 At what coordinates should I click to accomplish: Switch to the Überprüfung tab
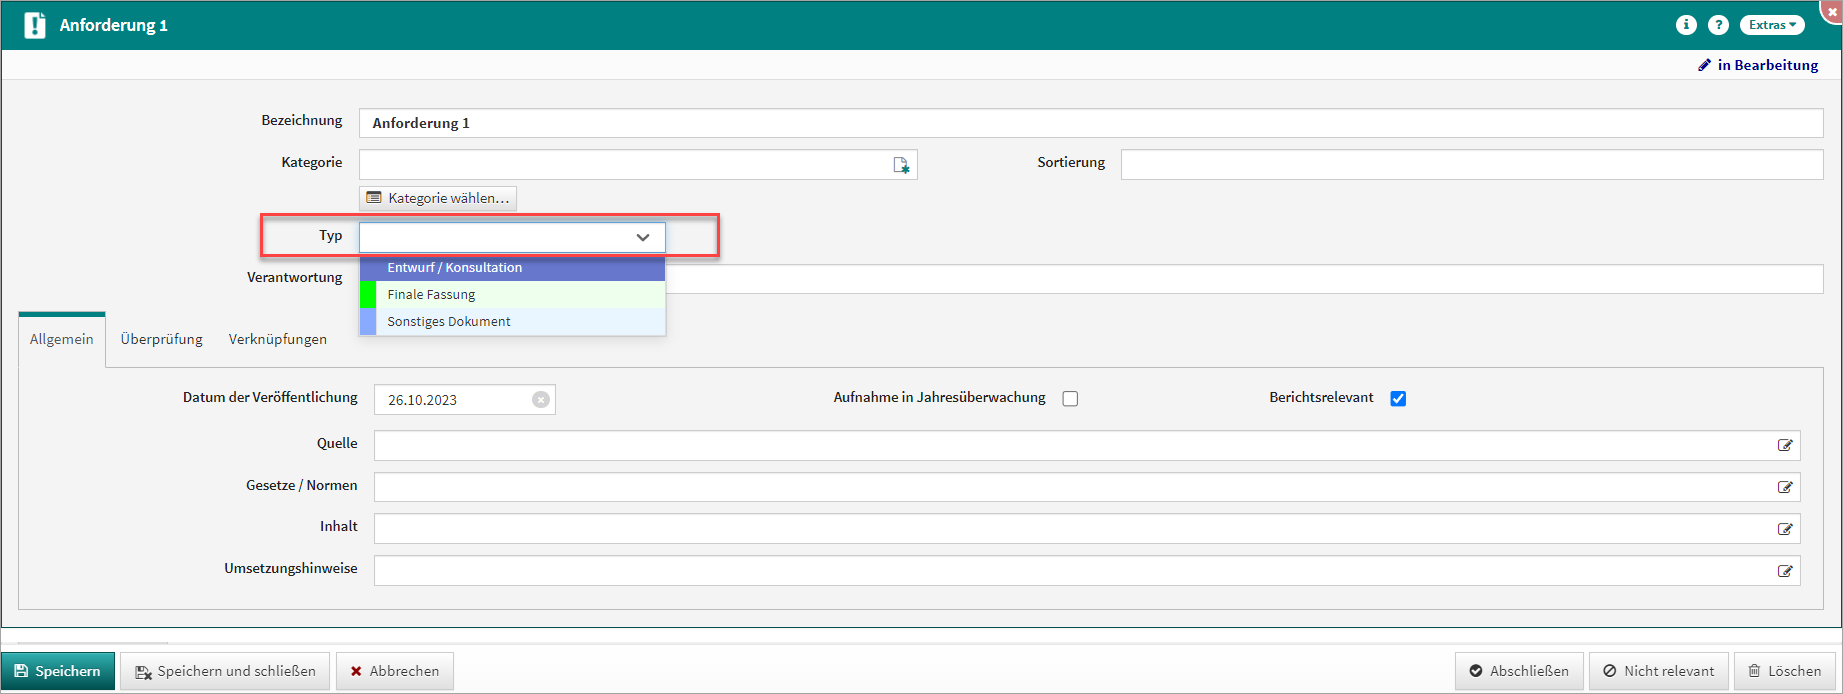click(162, 340)
